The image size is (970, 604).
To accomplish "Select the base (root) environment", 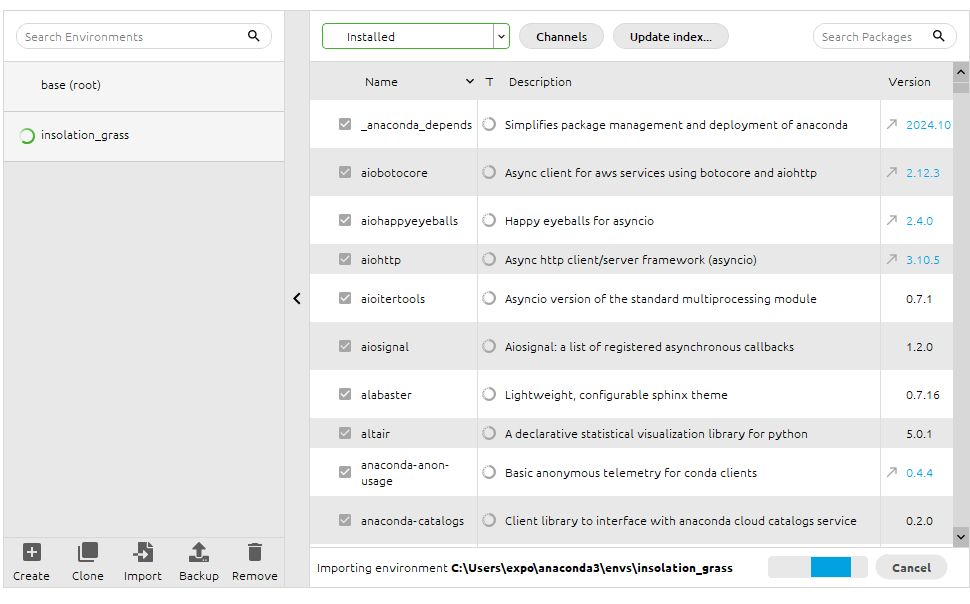I will click(71, 86).
